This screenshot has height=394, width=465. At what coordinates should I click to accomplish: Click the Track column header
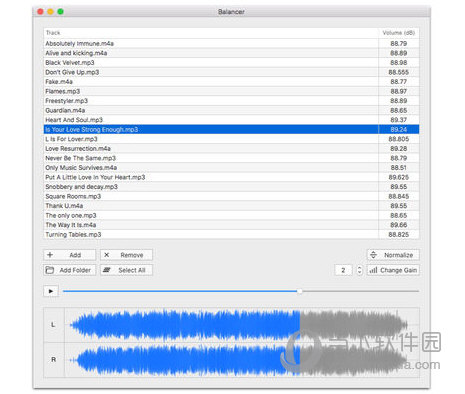point(211,33)
